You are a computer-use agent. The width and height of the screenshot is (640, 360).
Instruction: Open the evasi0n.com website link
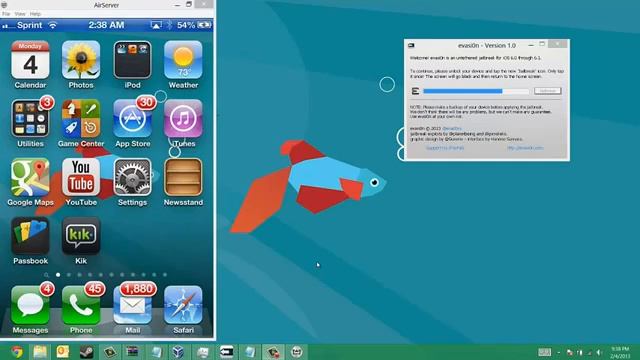[525, 148]
